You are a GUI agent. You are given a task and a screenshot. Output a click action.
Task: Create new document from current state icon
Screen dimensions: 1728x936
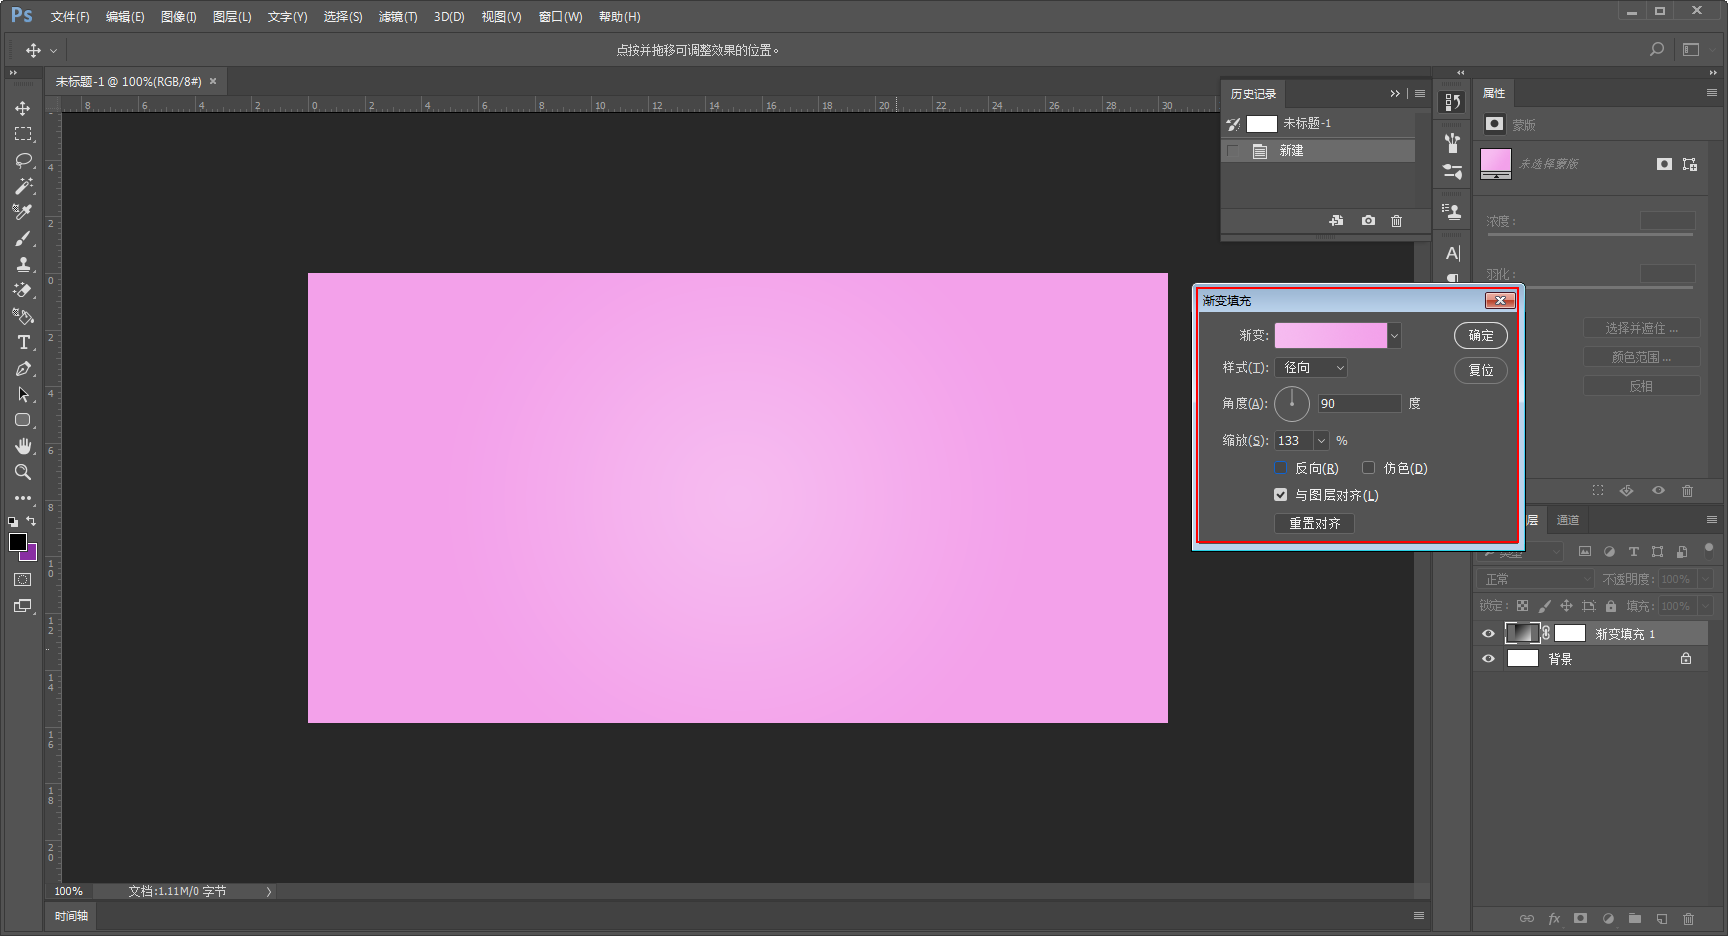tap(1336, 221)
